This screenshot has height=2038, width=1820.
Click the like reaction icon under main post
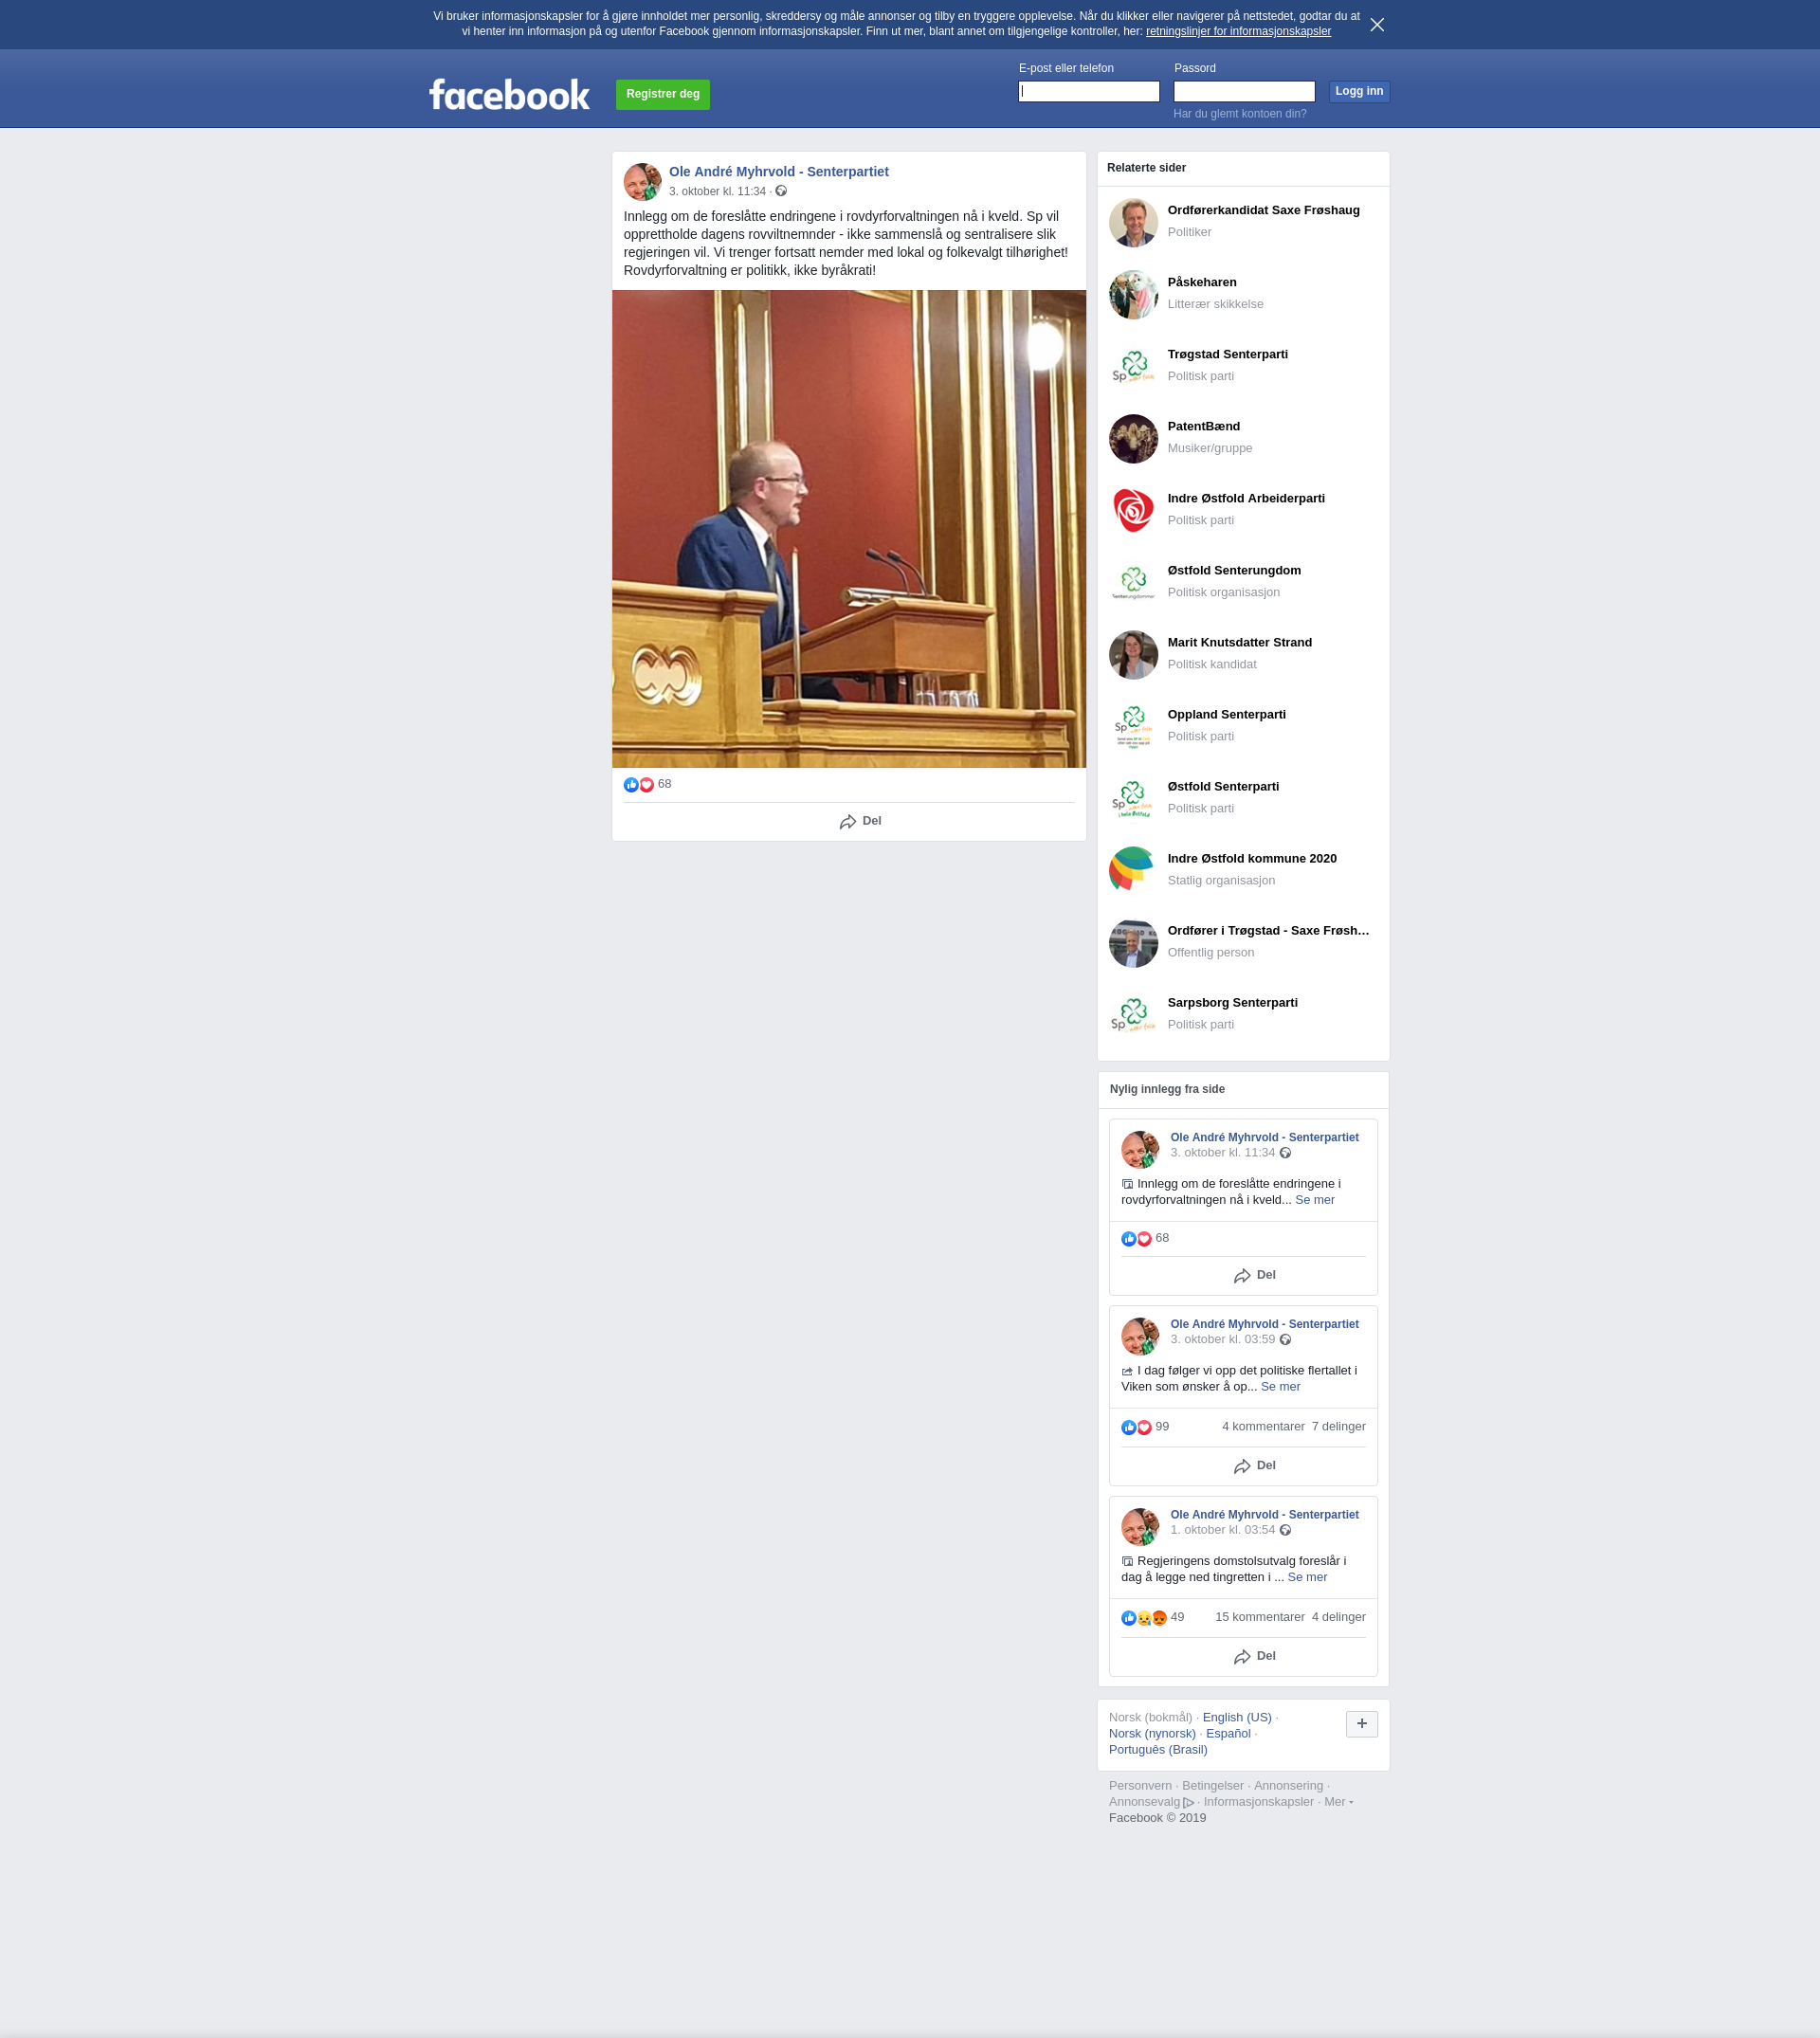tap(631, 785)
